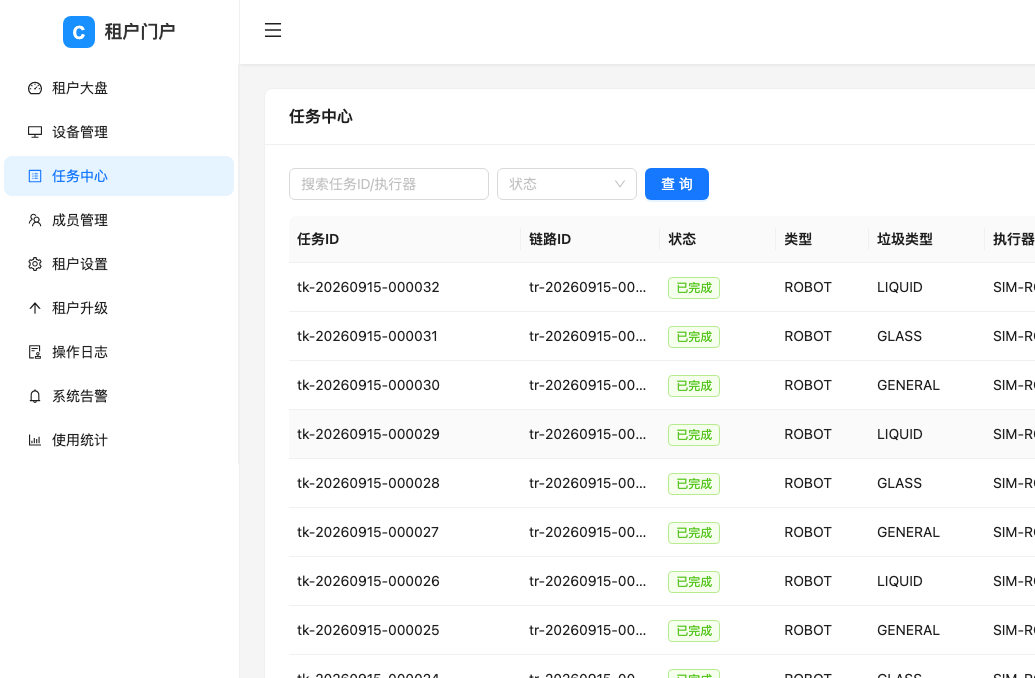Click the list icon beside 任务中心

point(35,176)
